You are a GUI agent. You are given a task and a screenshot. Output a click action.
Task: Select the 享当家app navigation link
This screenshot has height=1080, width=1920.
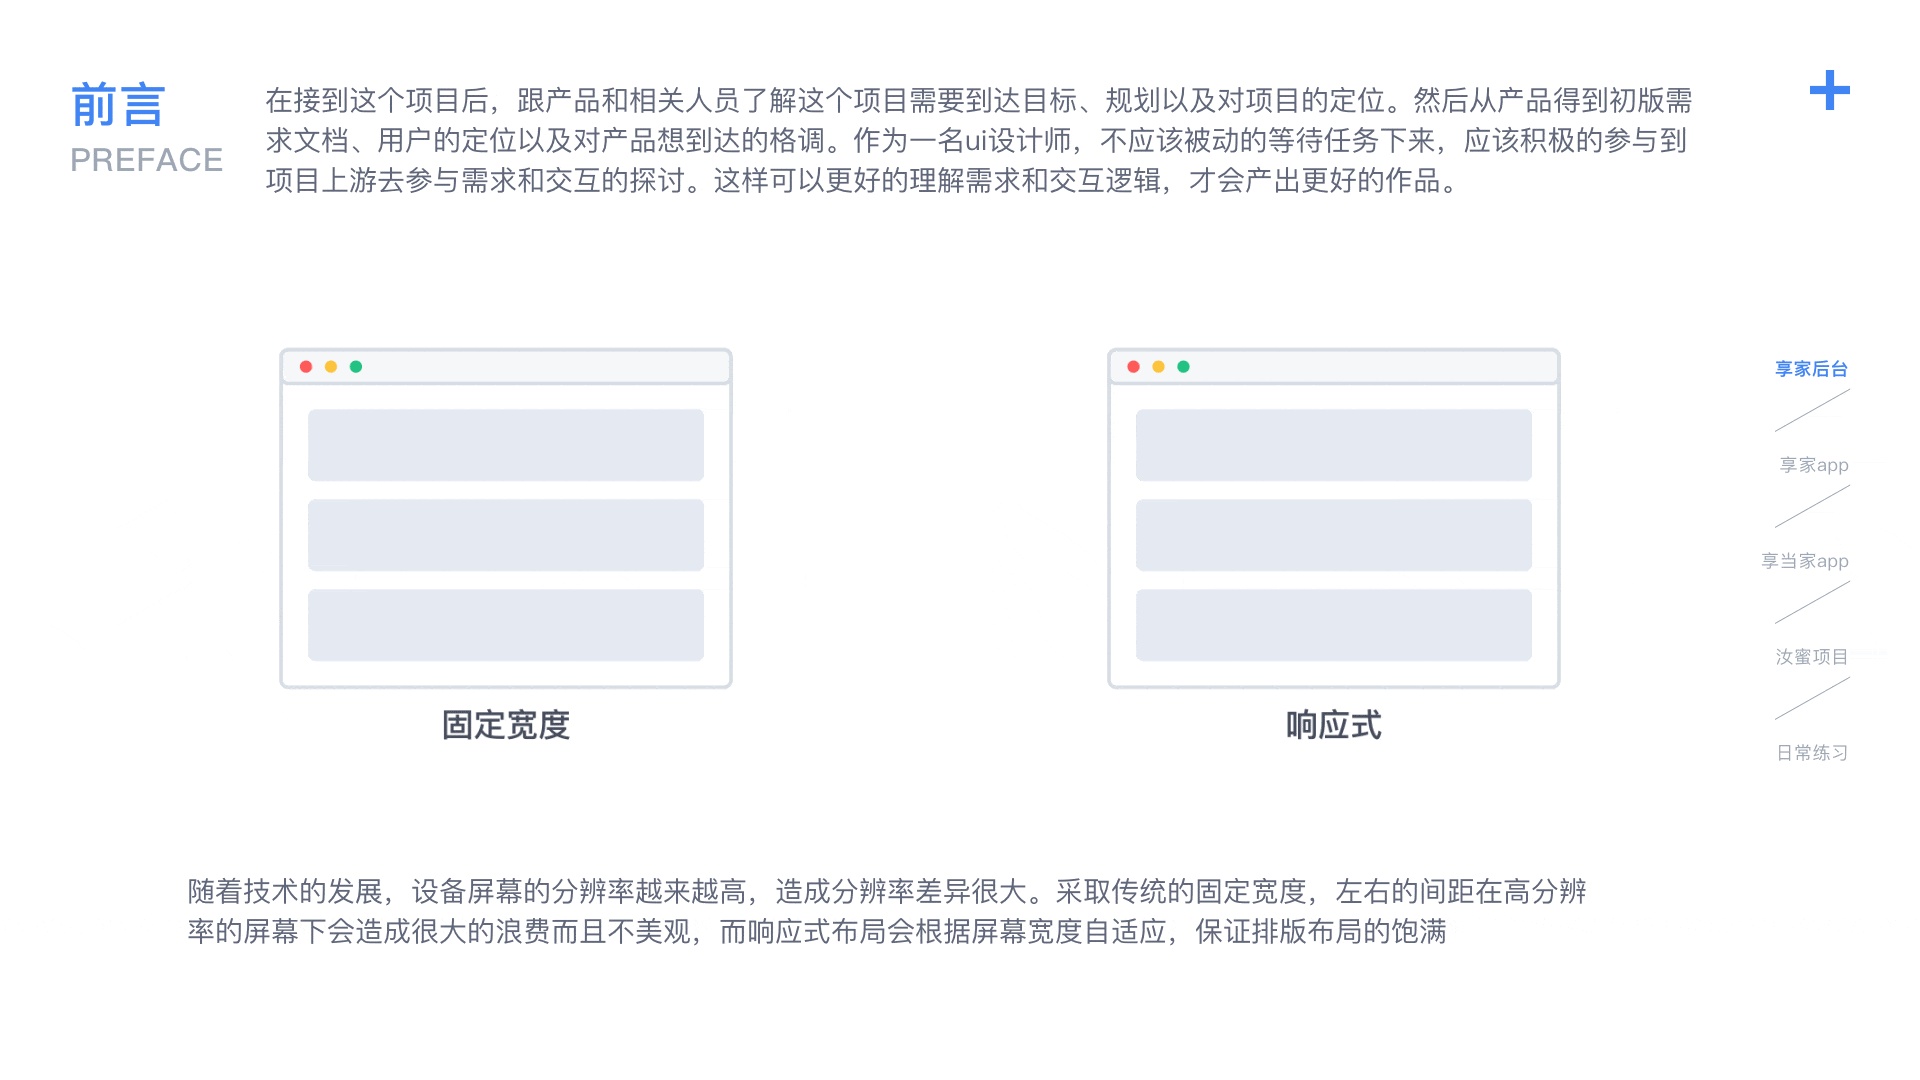click(x=1804, y=561)
